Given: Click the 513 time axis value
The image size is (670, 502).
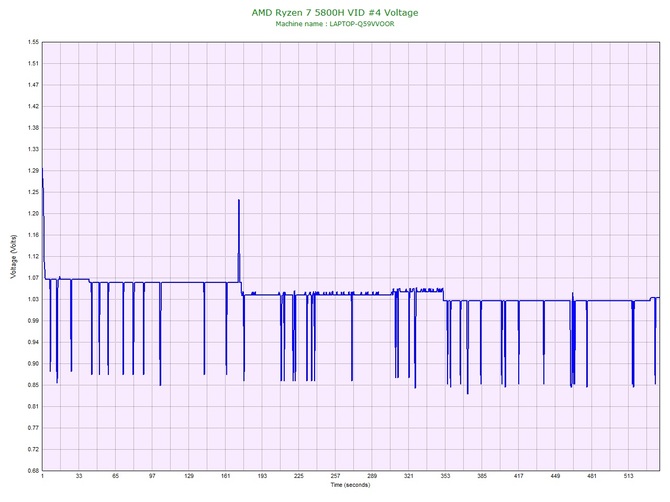Looking at the screenshot, I should click(x=628, y=476).
